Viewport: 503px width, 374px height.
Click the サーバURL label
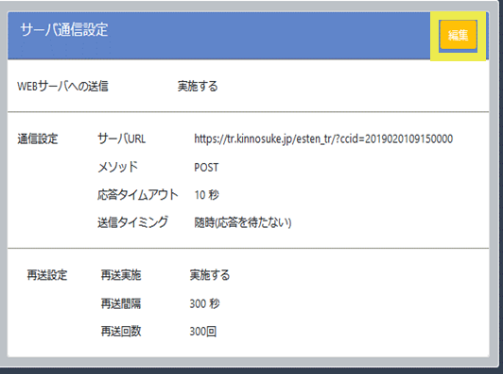coord(121,139)
